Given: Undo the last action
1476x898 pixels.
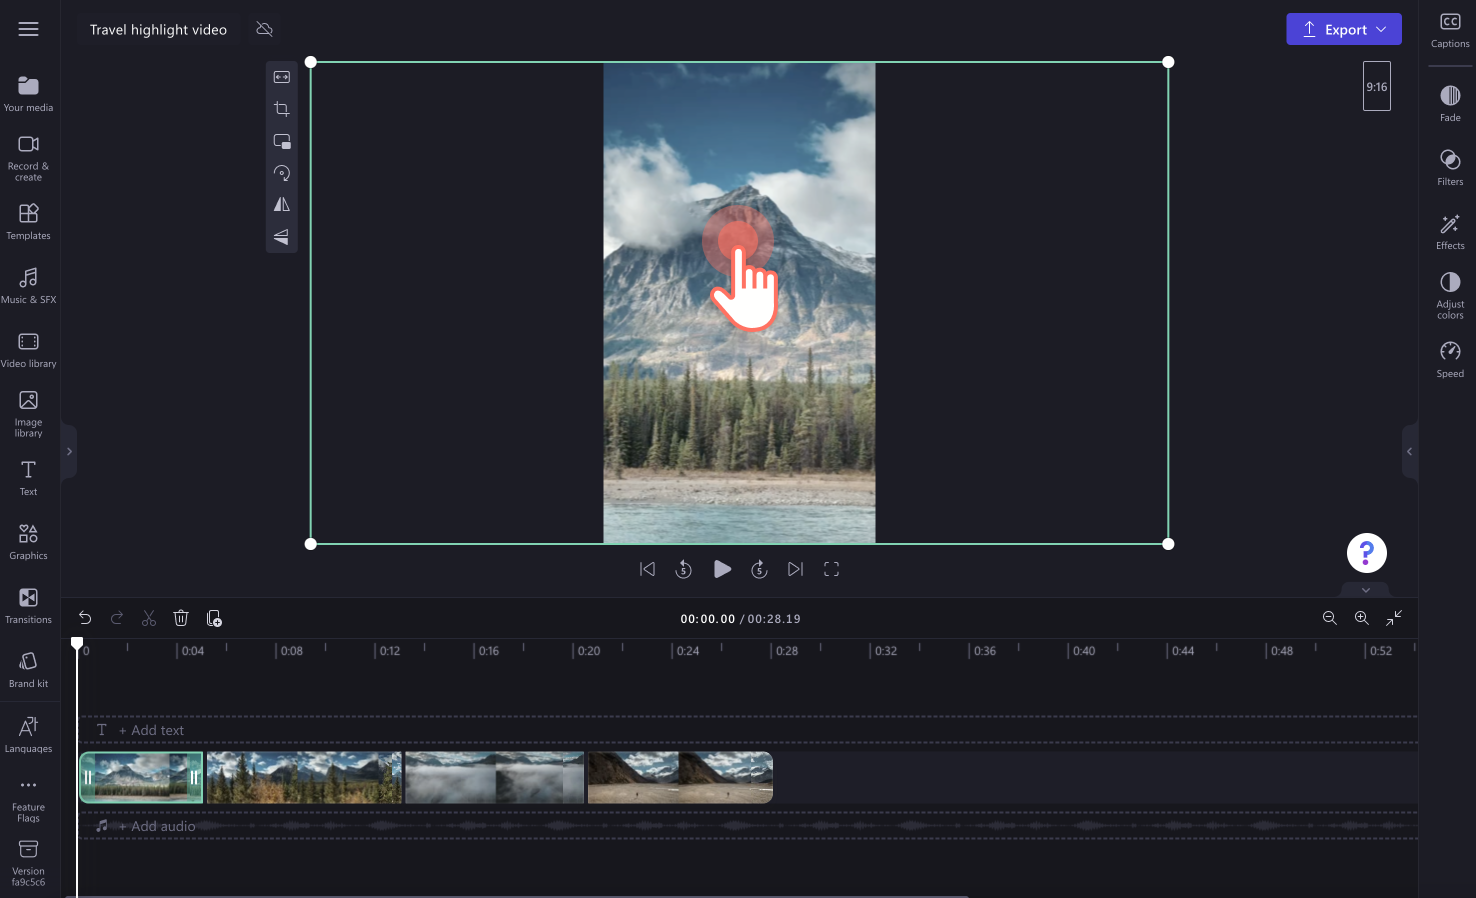Looking at the screenshot, I should [x=85, y=618].
